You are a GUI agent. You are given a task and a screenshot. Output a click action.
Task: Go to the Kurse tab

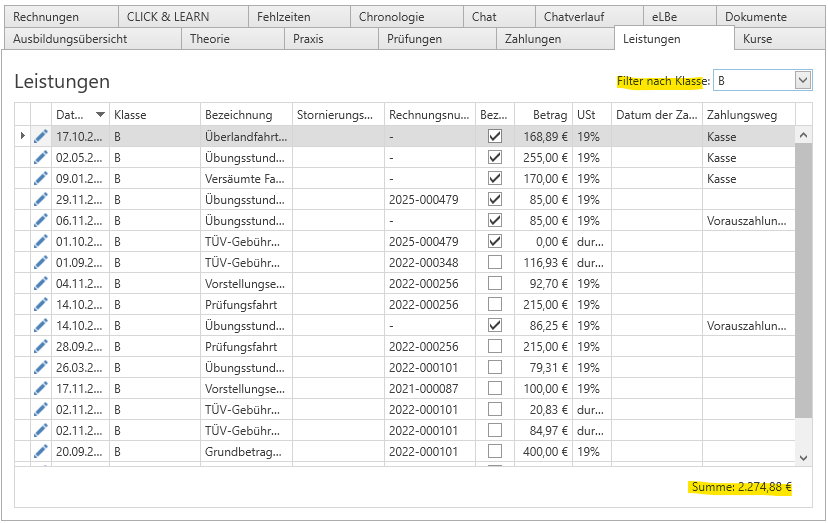point(780,39)
